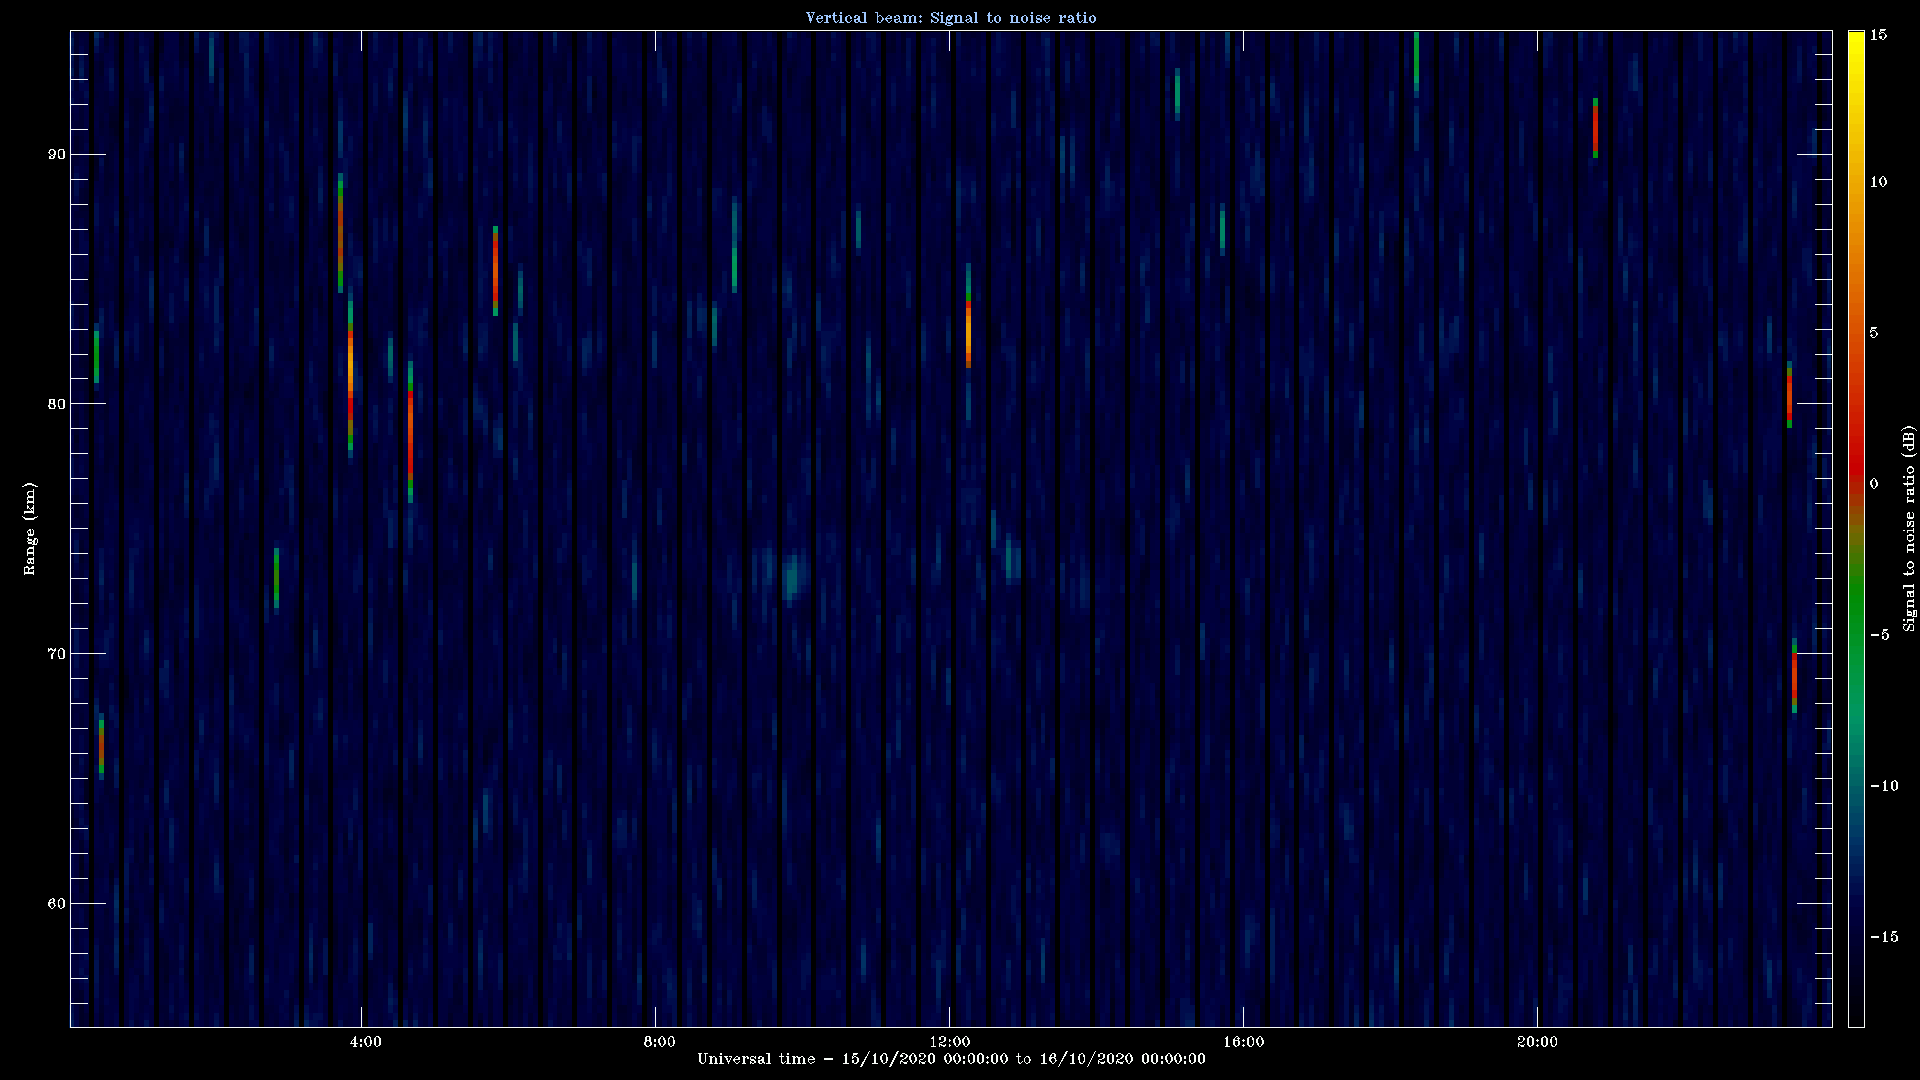
Task: Click the -5 dB colorbar label
Action: tap(1879, 635)
